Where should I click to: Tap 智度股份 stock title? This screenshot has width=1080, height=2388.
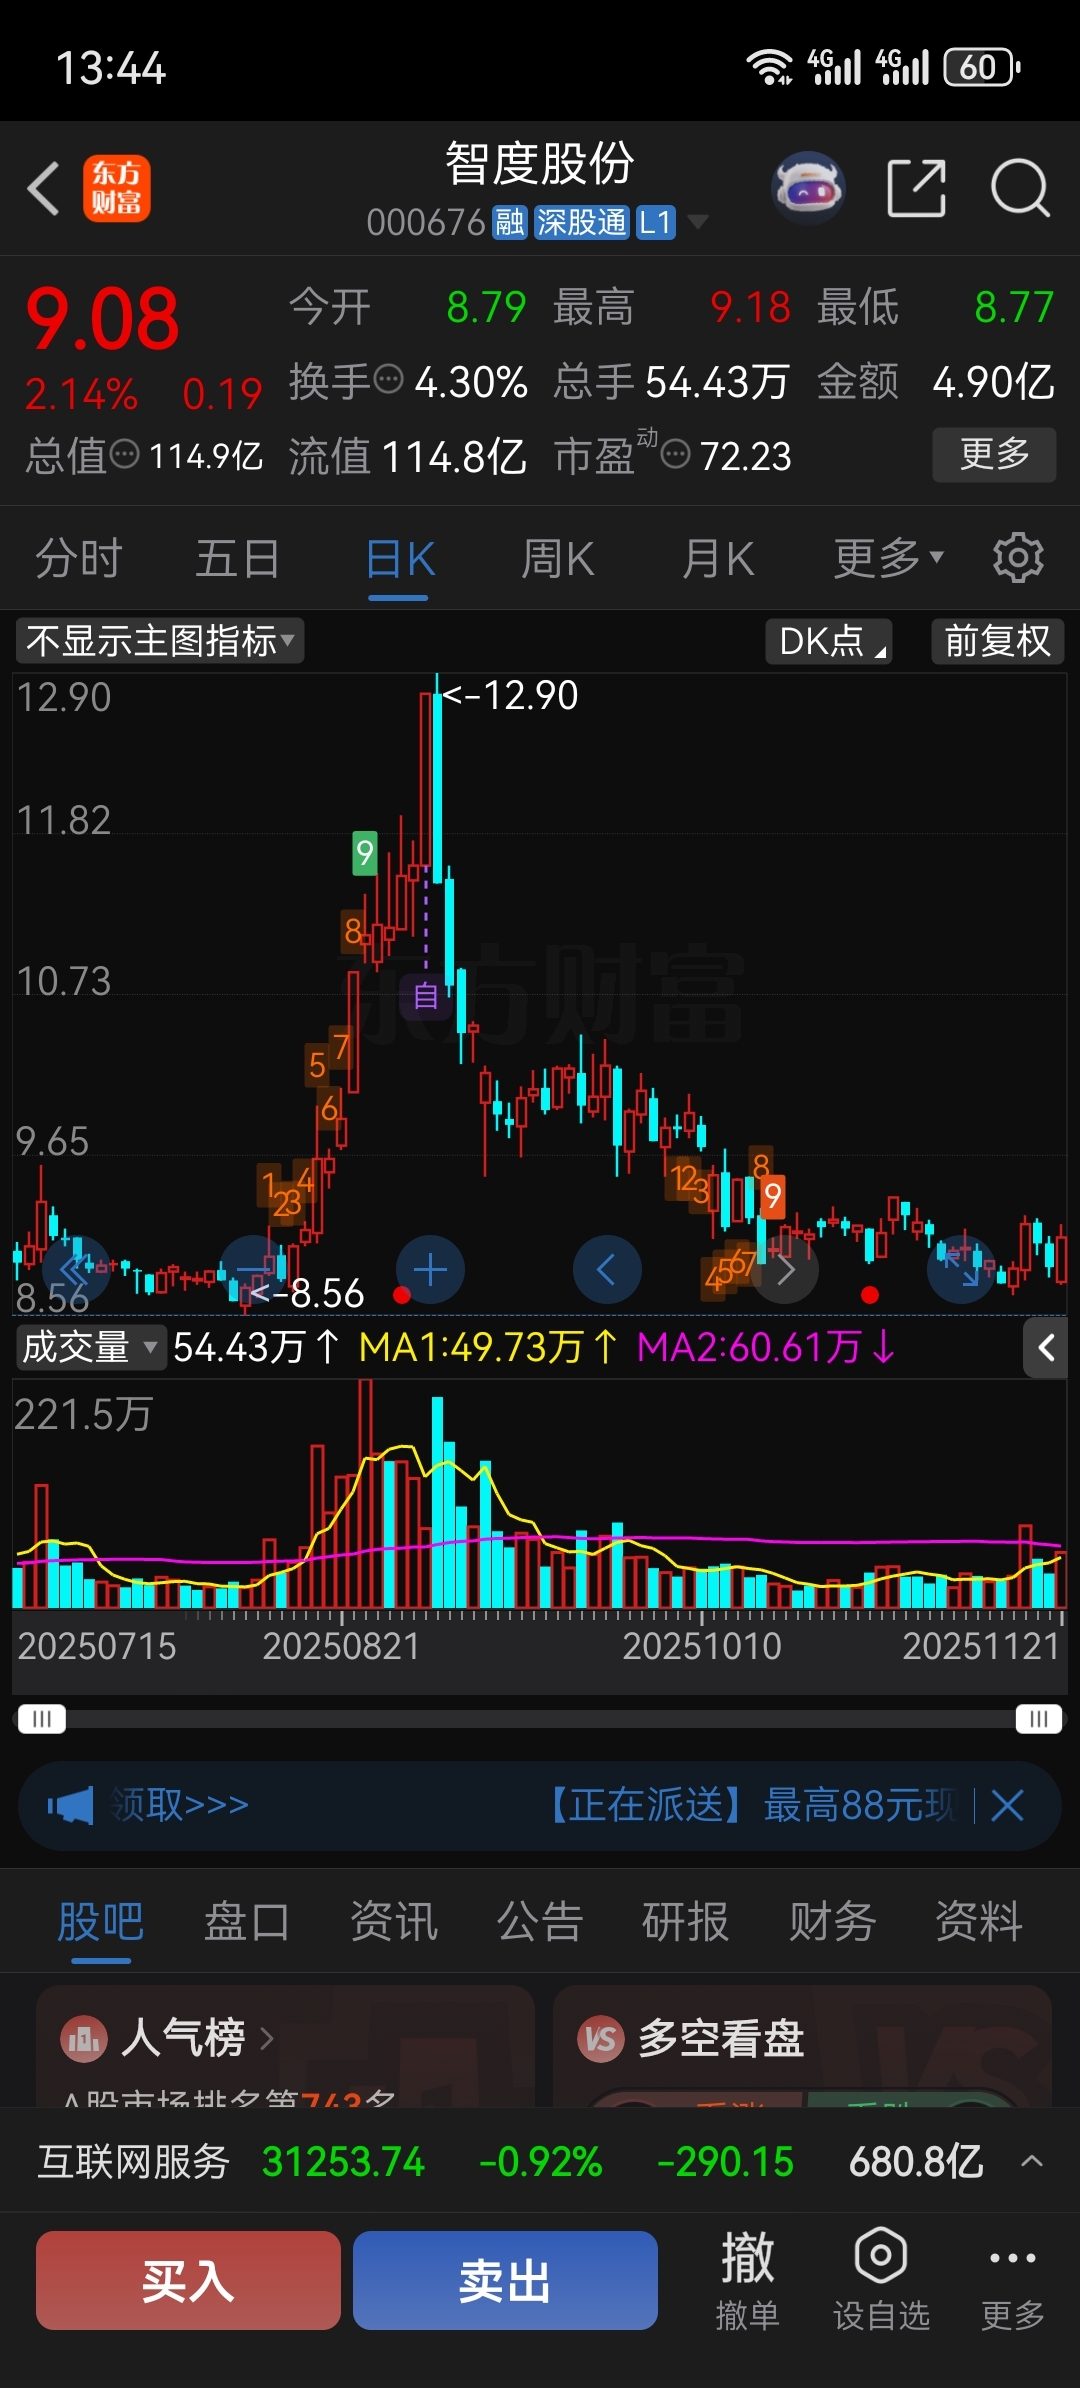click(x=540, y=164)
